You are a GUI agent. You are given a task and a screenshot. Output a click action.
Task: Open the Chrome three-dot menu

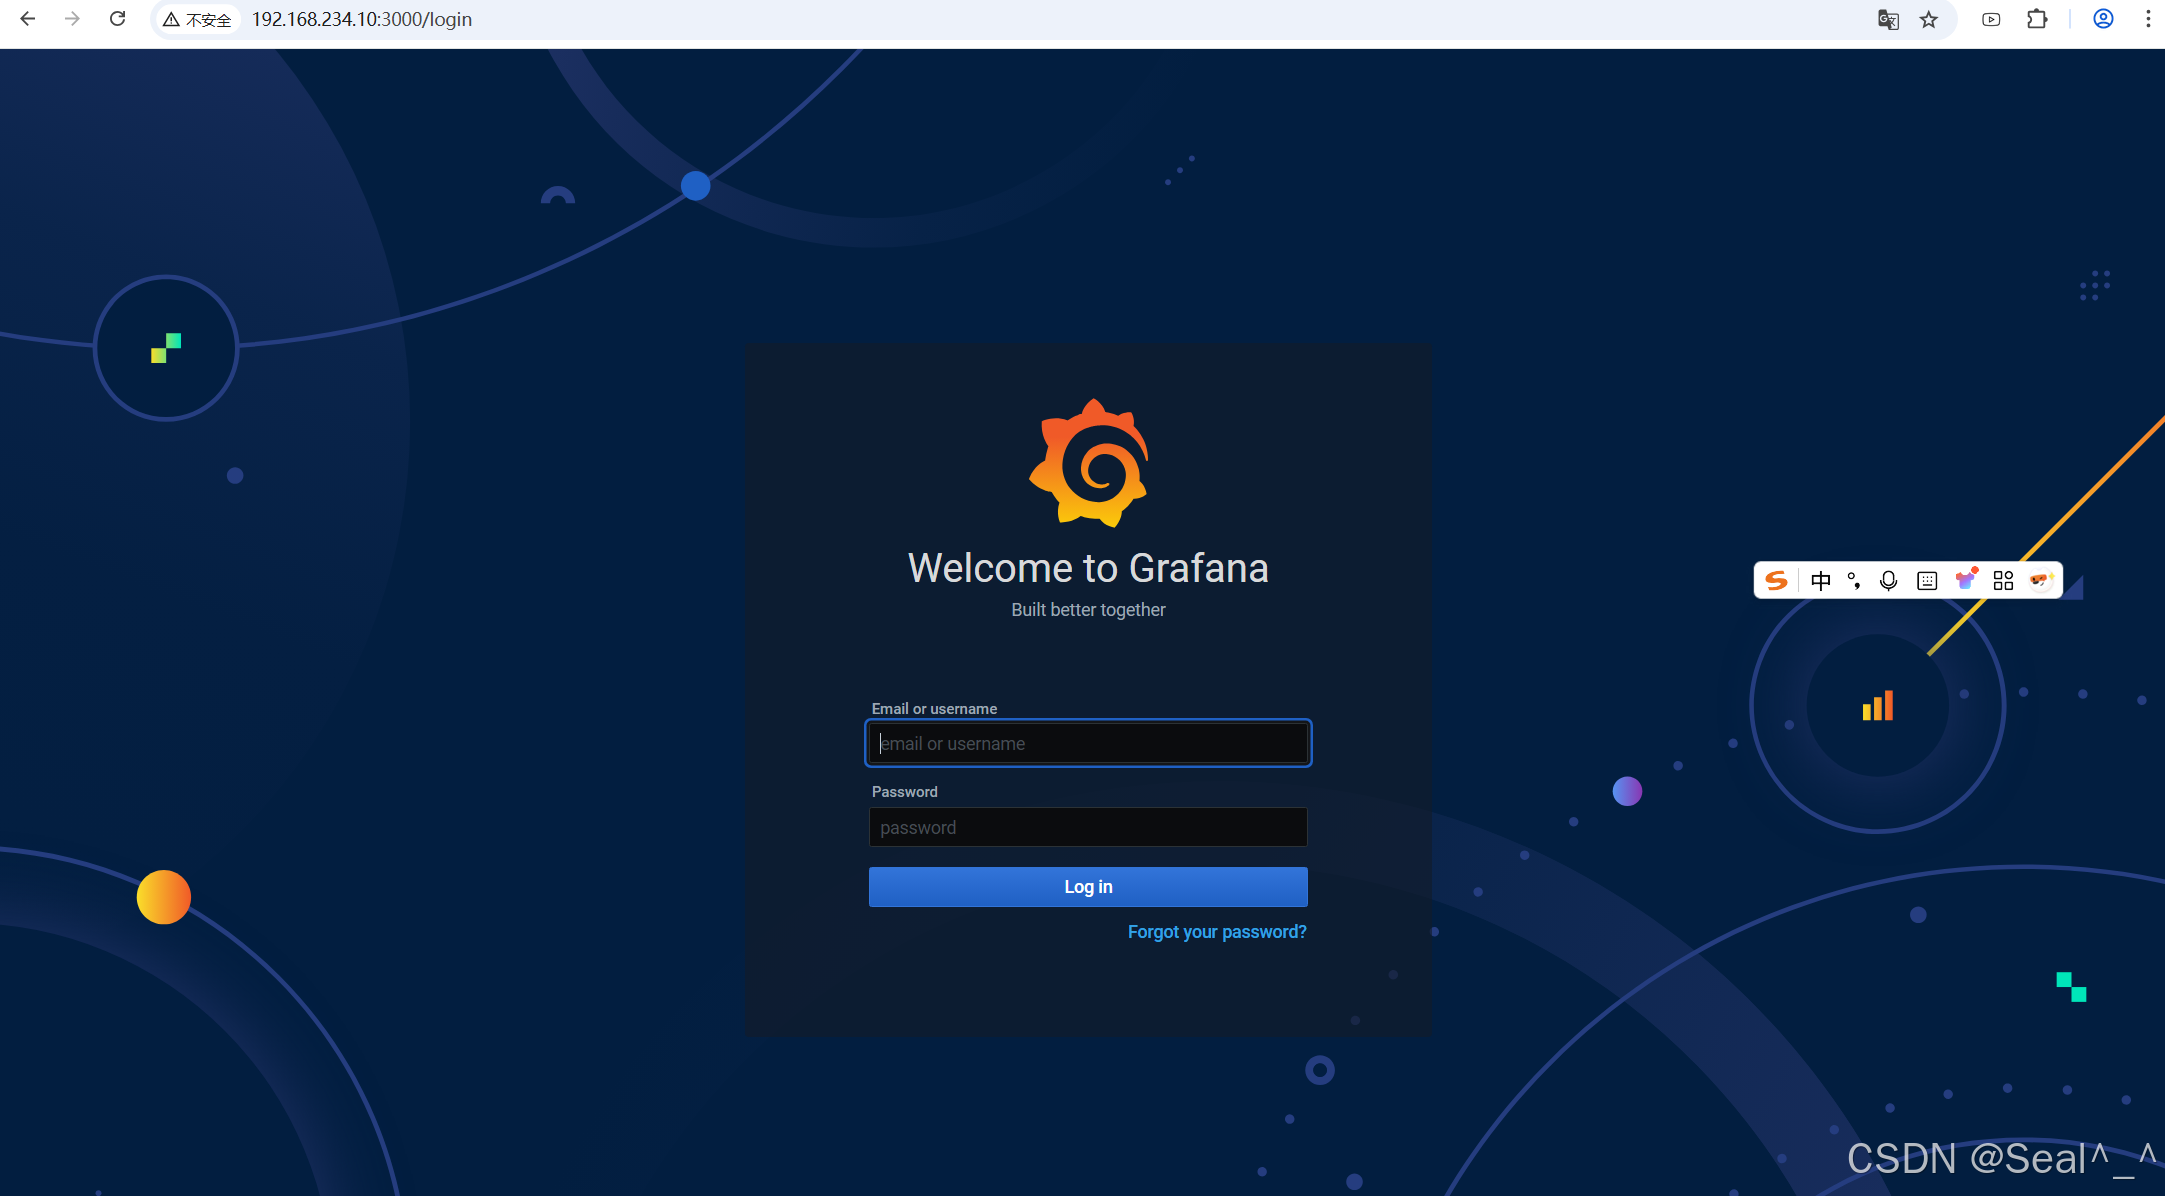[2147, 20]
